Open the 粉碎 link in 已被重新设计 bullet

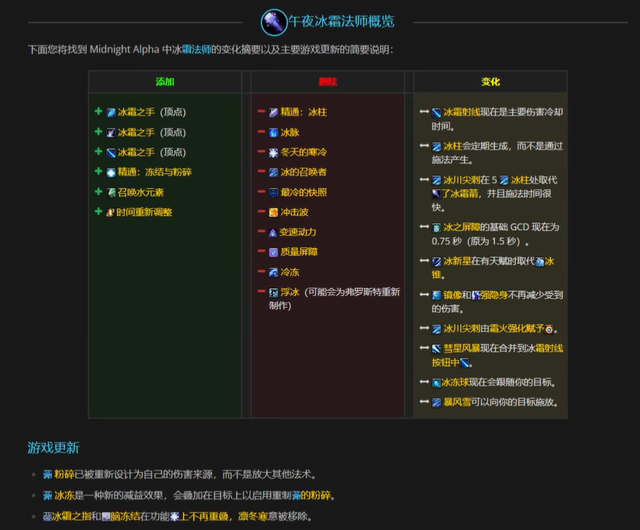click(x=64, y=474)
